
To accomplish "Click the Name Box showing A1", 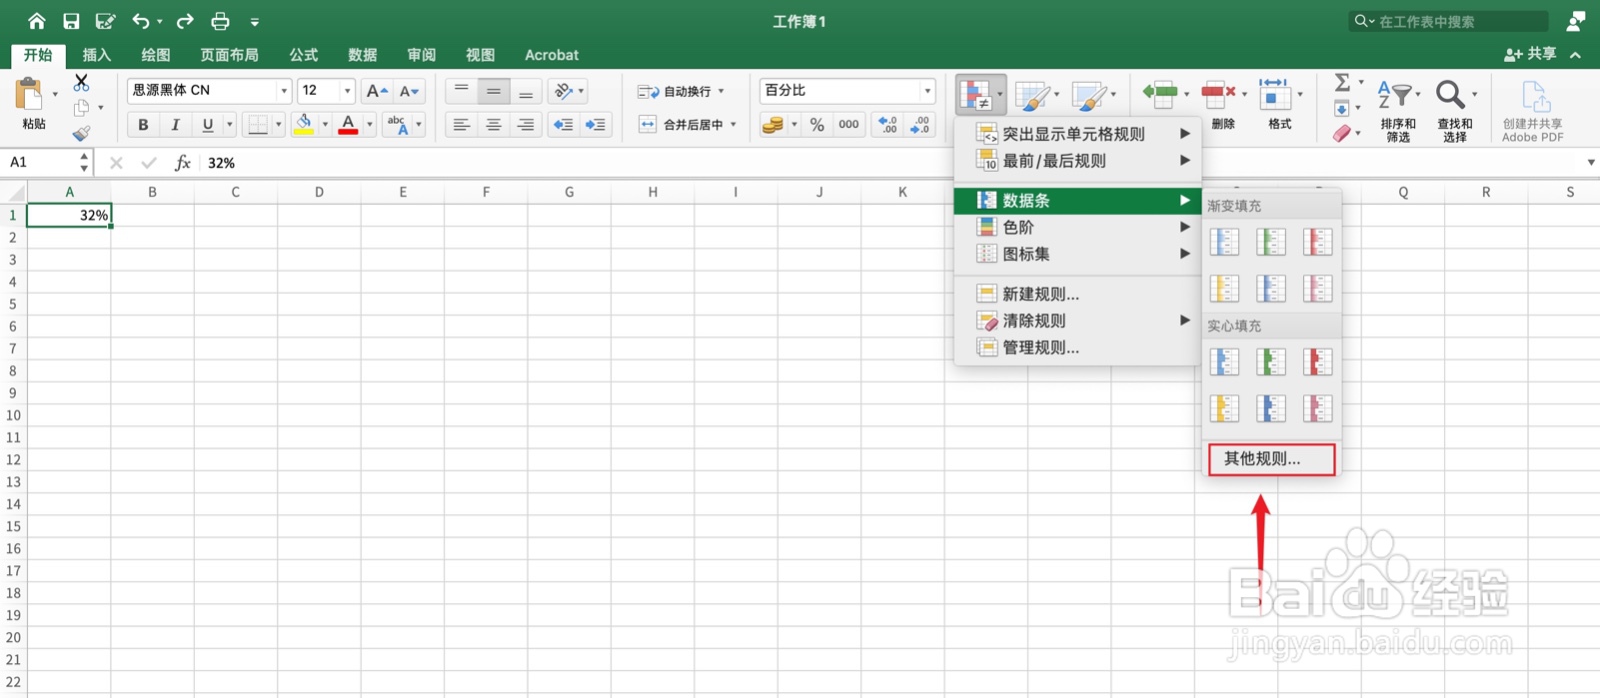I will point(41,162).
